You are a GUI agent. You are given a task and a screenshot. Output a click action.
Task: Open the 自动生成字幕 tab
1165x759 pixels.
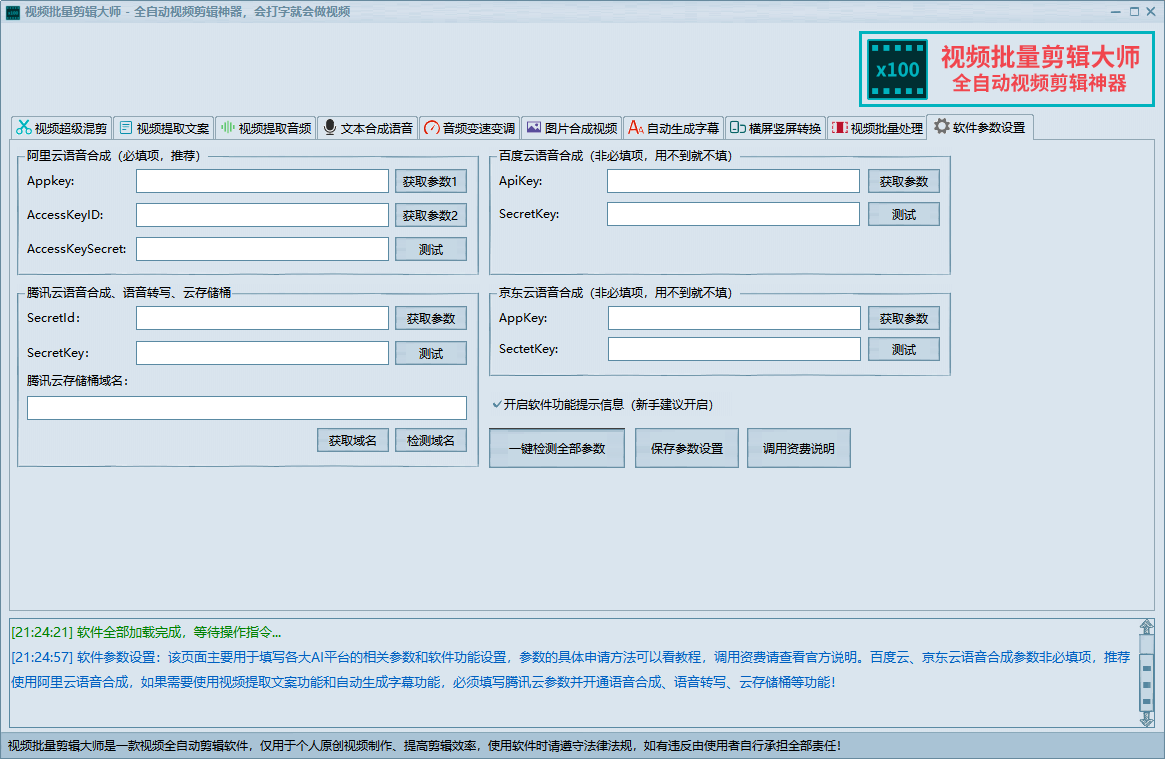673,128
